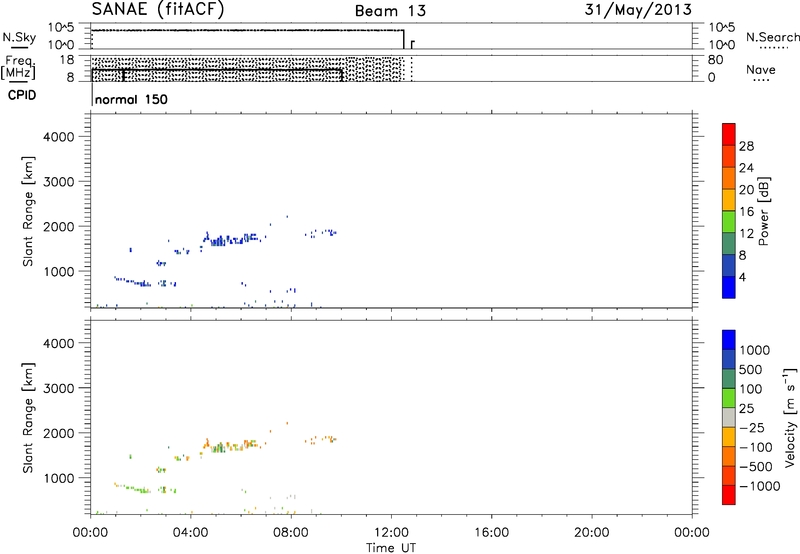Click the 'Nave' legend label
Viewport: 800px width, 554px height.
[x=761, y=69]
